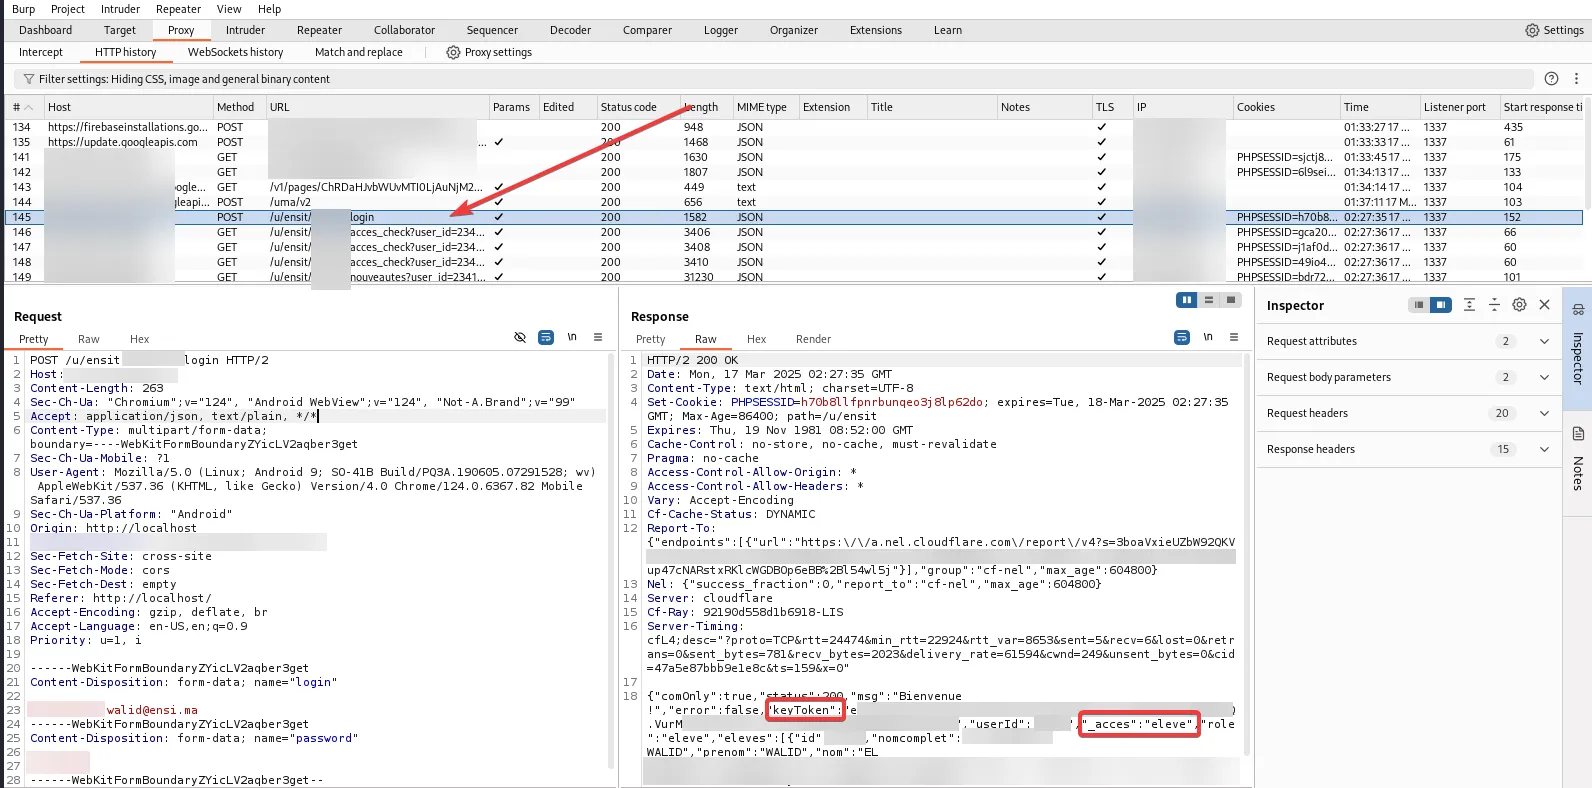The width and height of the screenshot is (1592, 788).
Task: Expand all sections in Inspector
Action: [x=1469, y=305]
